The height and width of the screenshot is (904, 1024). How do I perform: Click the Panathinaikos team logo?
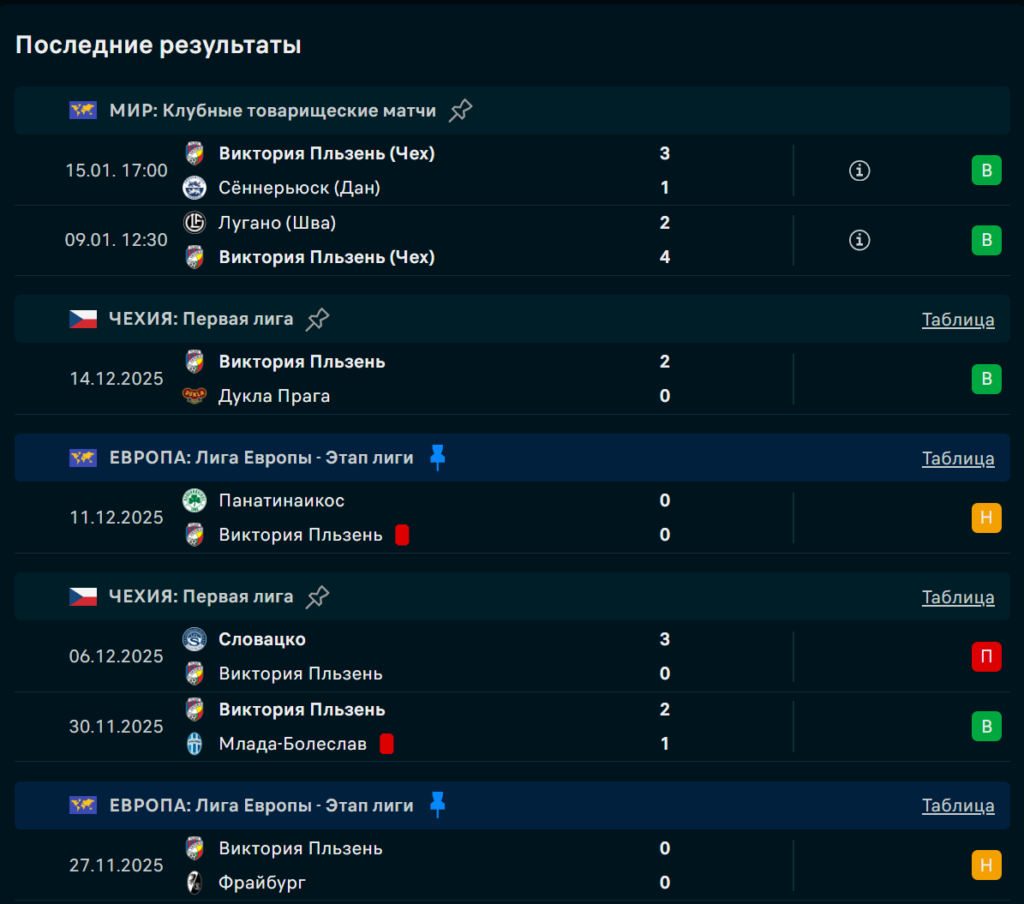195,500
